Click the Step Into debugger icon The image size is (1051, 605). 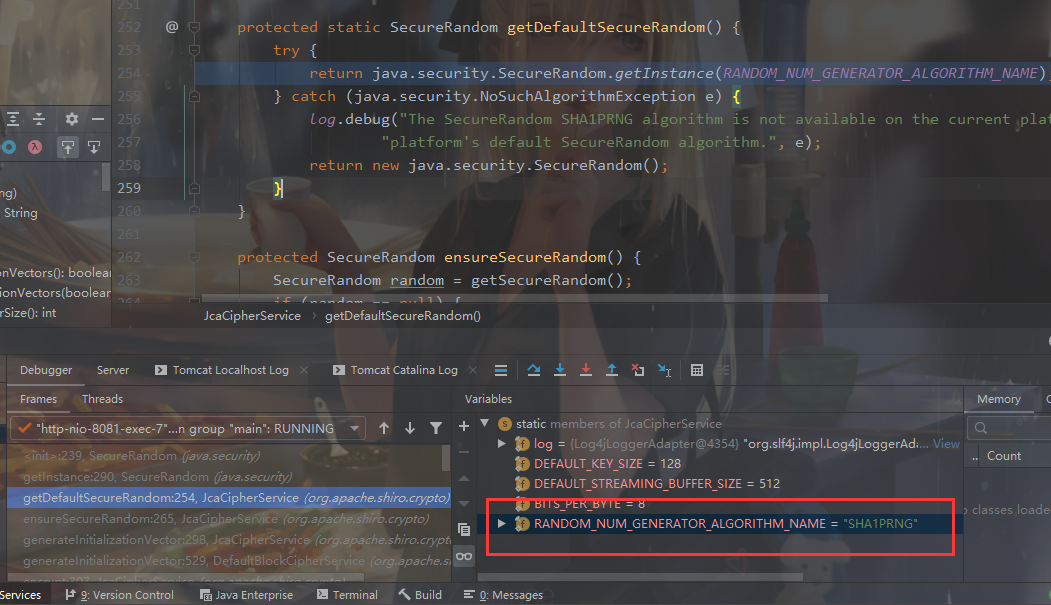[560, 370]
